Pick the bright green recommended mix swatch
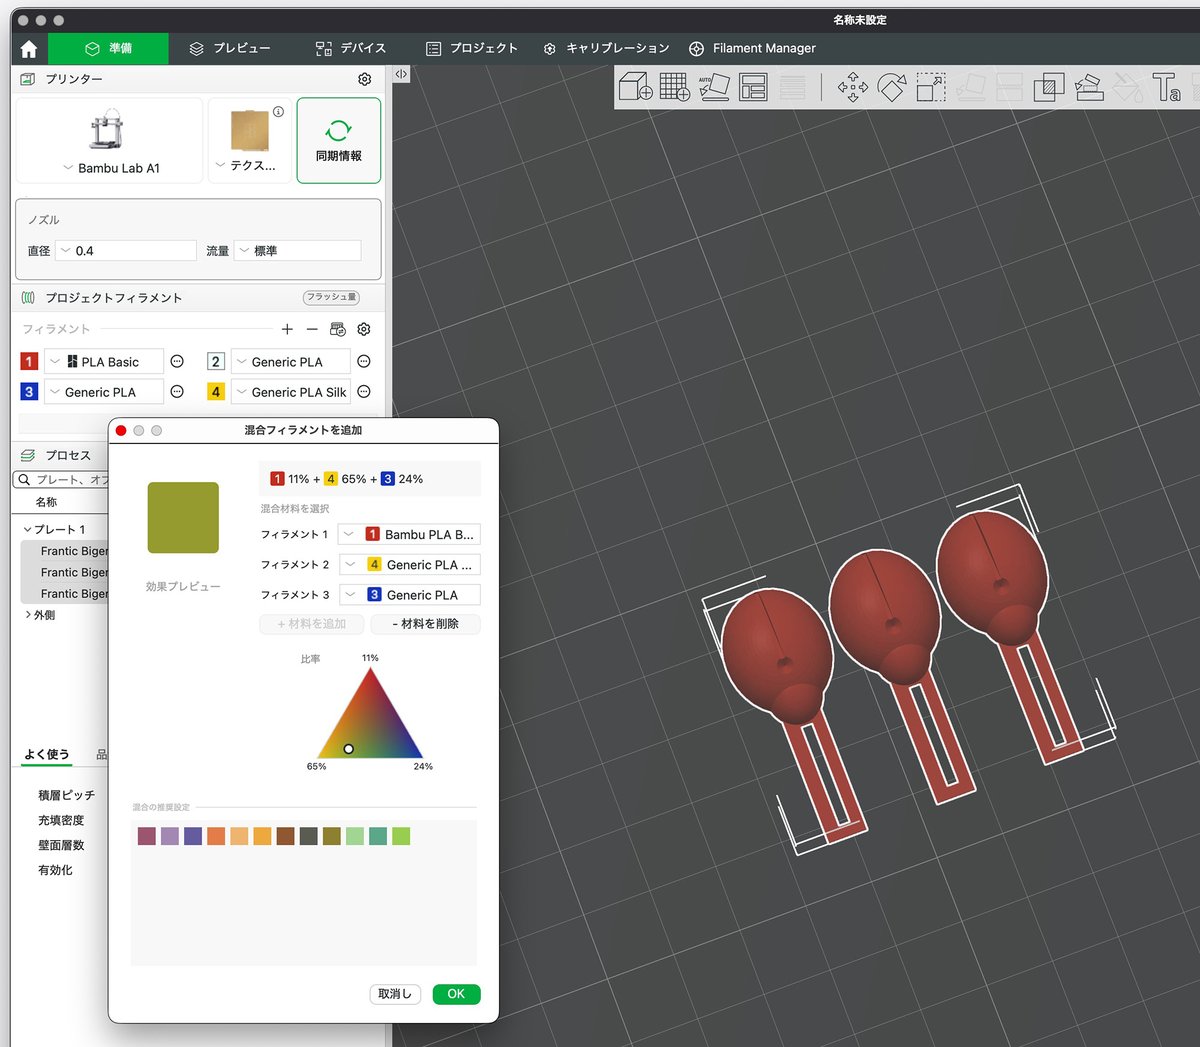This screenshot has width=1200, height=1047. tap(401, 836)
